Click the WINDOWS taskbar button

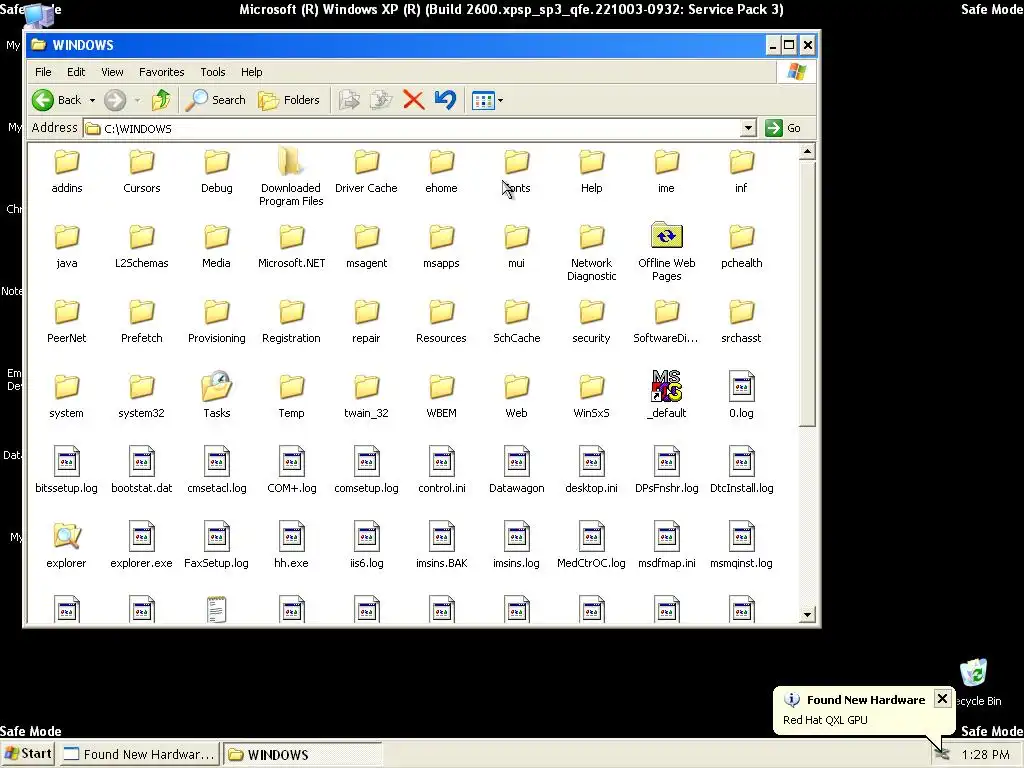[x=301, y=754]
